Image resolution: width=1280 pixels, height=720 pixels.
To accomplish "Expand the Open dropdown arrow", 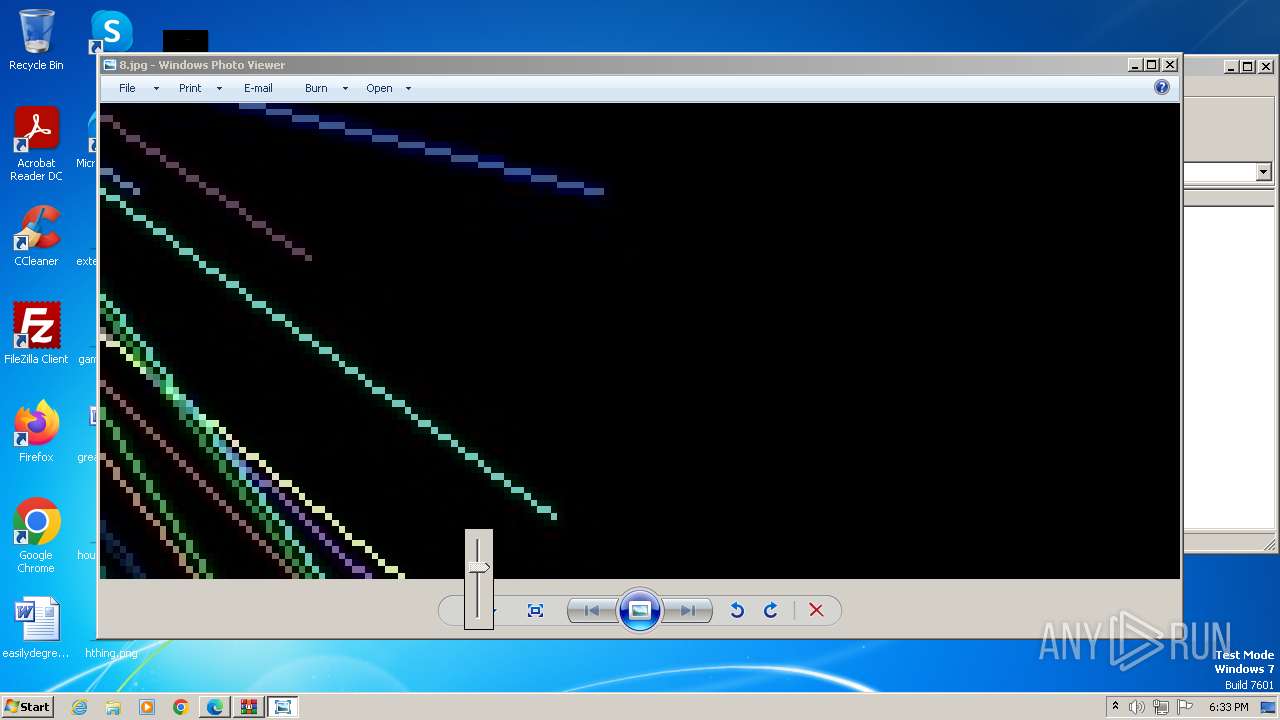I will coord(408,88).
